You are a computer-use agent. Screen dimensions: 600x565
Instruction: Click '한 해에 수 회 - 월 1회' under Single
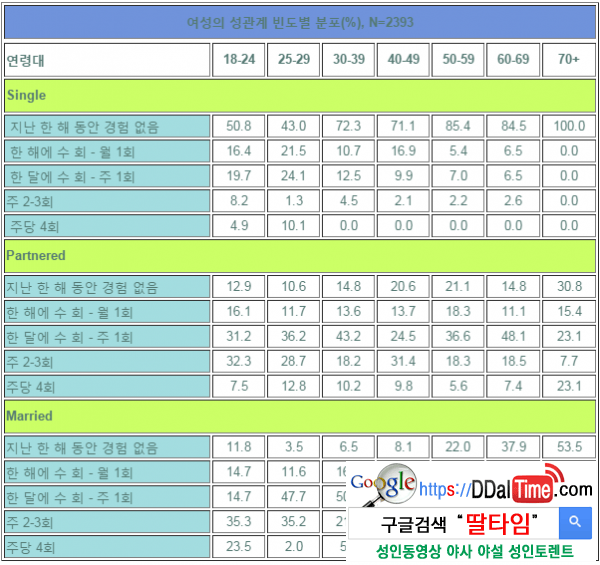(107, 151)
